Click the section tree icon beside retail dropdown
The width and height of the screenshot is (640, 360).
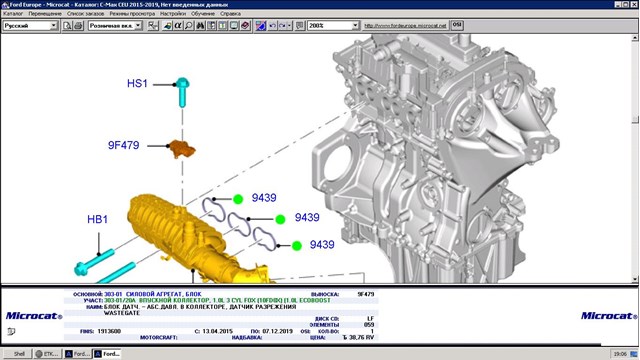click(153, 25)
